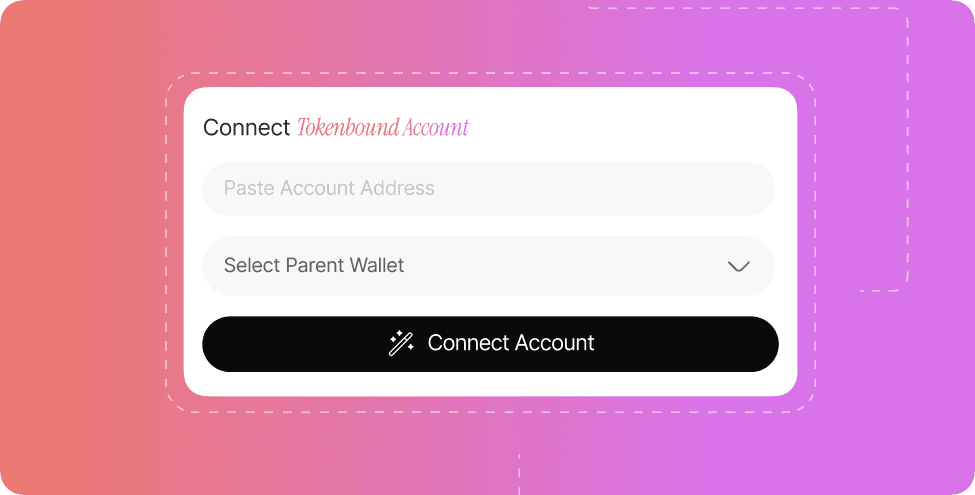Click the Select Parent Wallet label text
The height and width of the screenshot is (495, 975).
314,266
